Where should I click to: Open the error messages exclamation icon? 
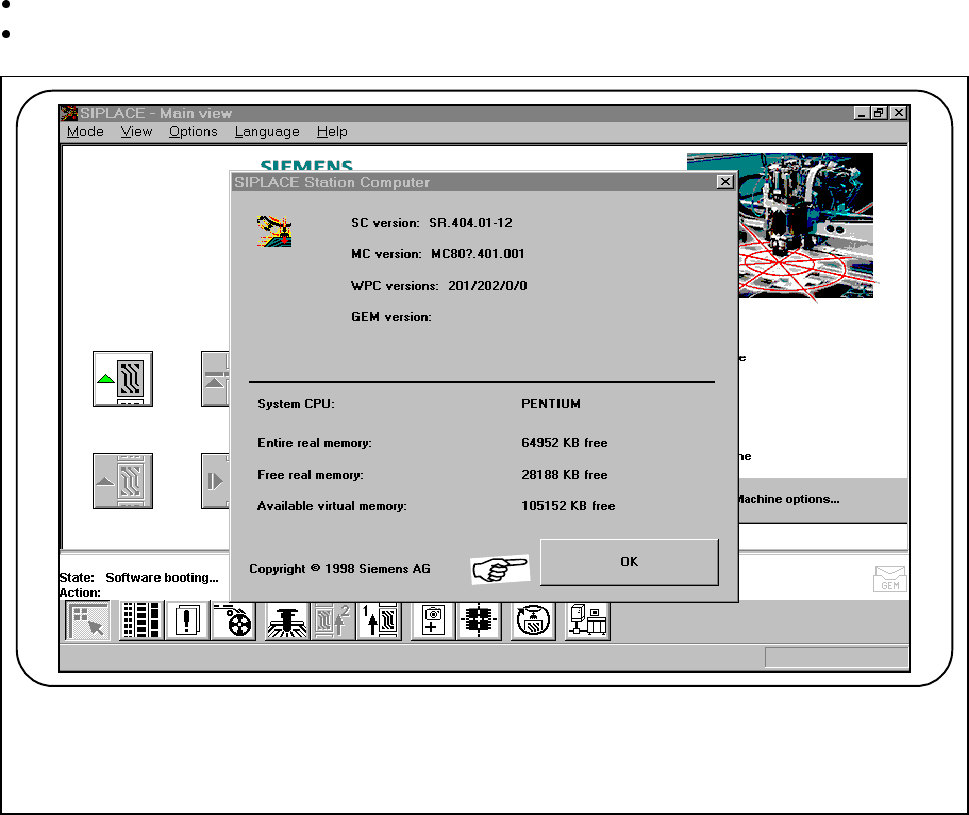pyautogui.click(x=187, y=620)
